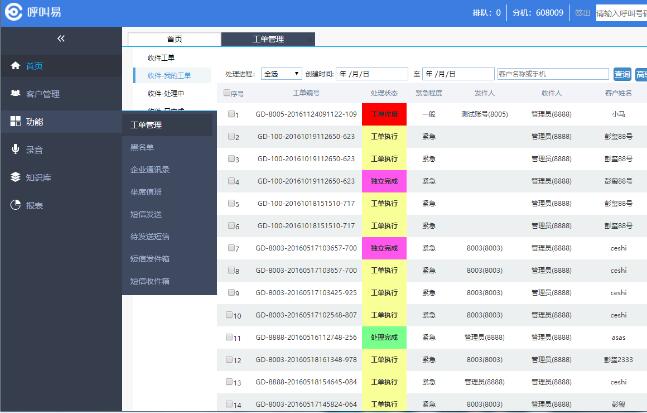
Task: Collapse the sidebar with the double-chevron icon
Action: click(60, 38)
